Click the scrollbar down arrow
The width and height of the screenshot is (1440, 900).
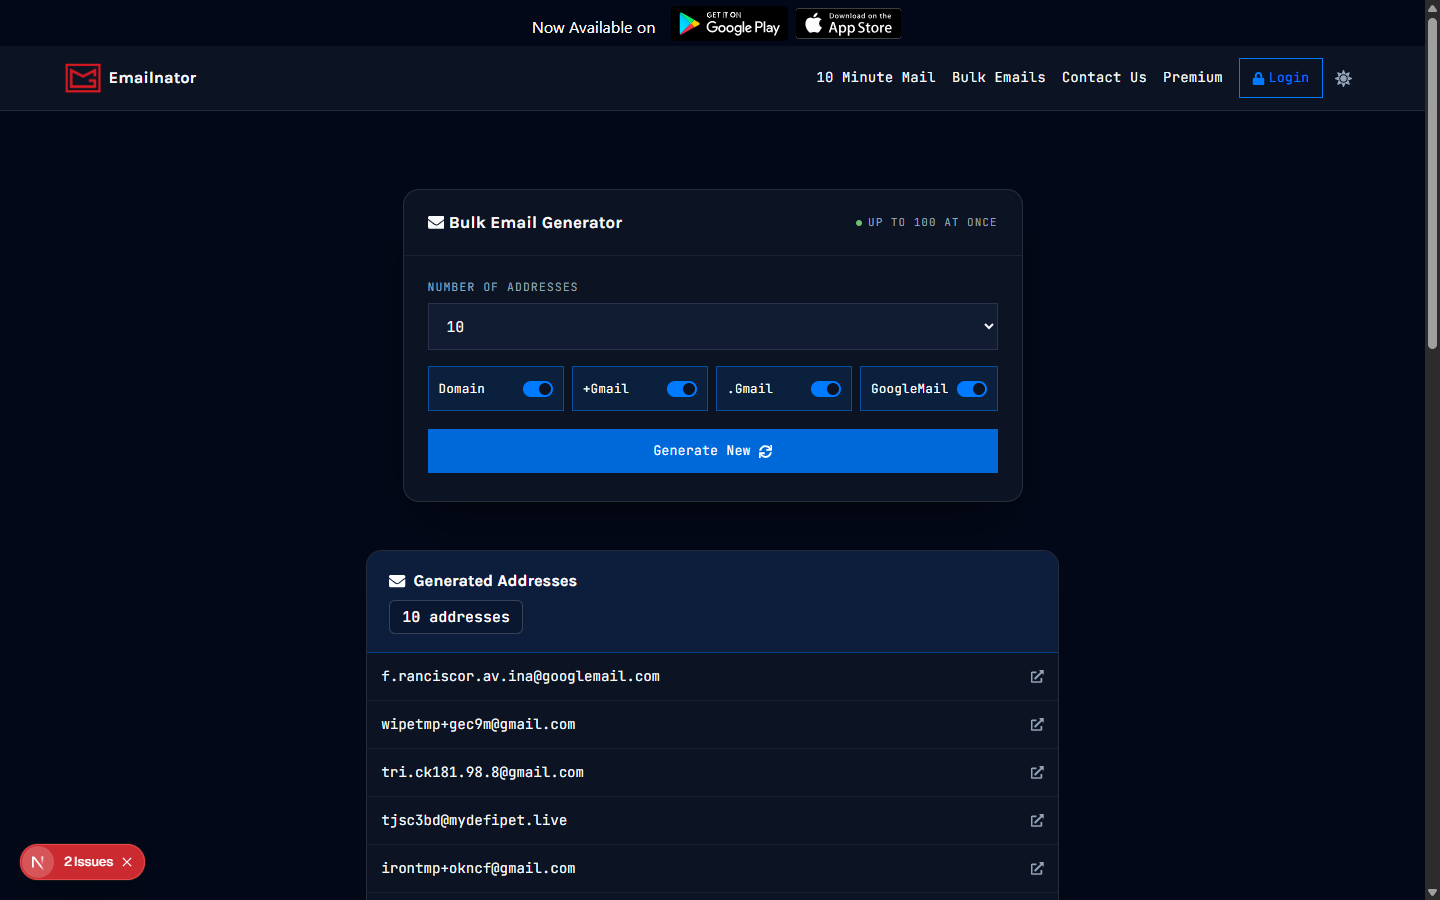tap(1432, 892)
